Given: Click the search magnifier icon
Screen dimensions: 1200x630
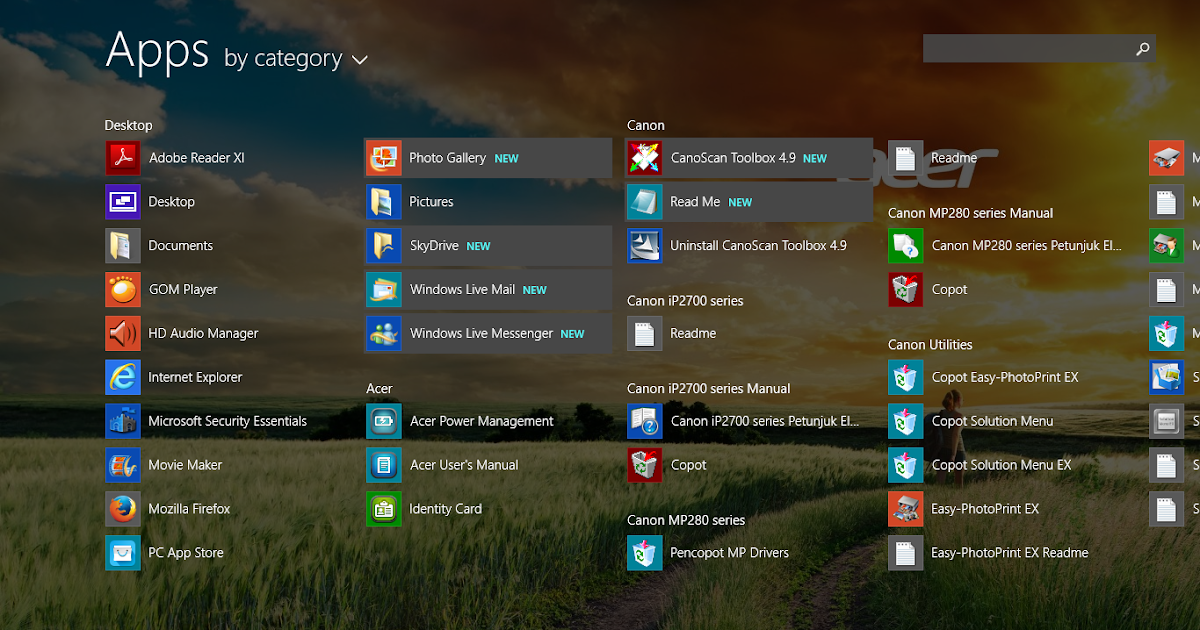Looking at the screenshot, I should tap(1143, 48).
